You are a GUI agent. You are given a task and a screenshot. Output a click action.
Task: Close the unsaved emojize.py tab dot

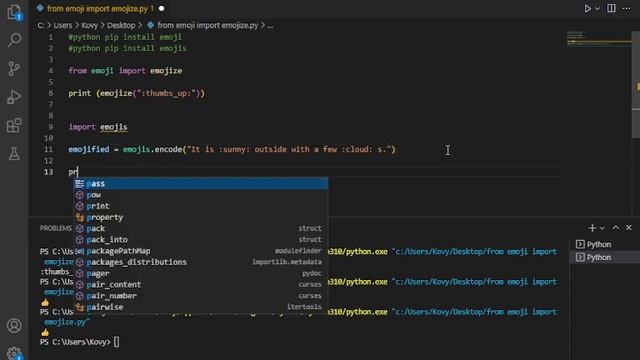162,9
